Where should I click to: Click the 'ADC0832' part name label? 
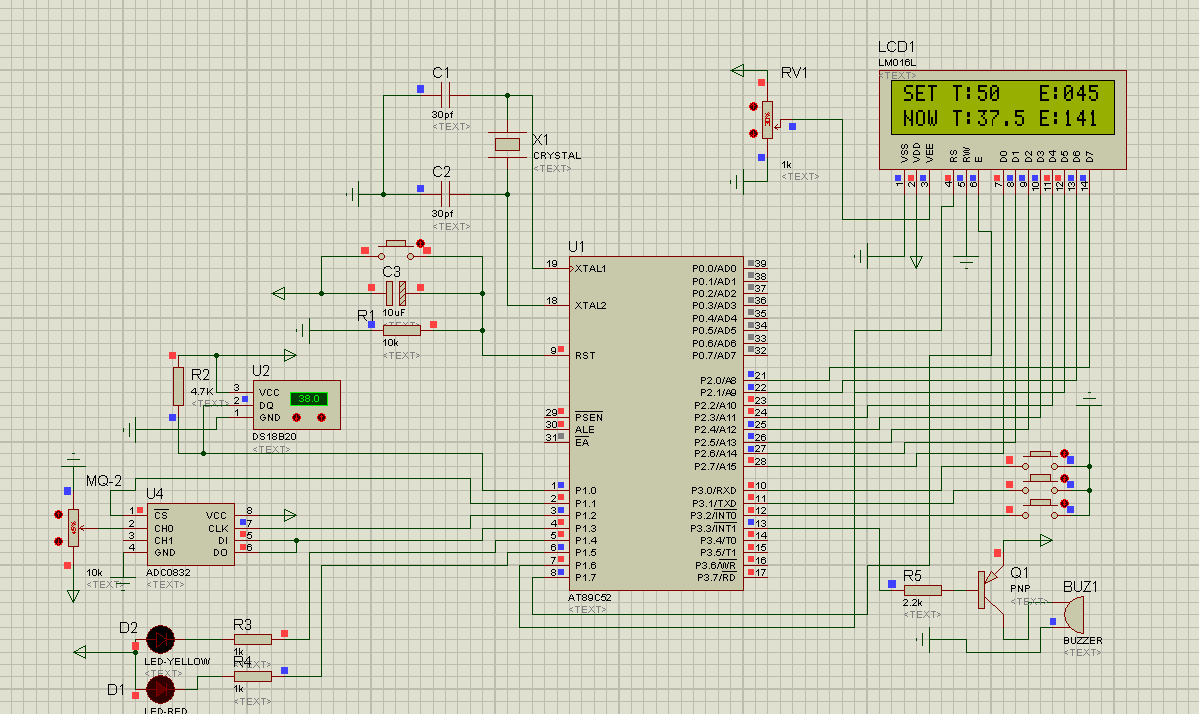pos(168,573)
